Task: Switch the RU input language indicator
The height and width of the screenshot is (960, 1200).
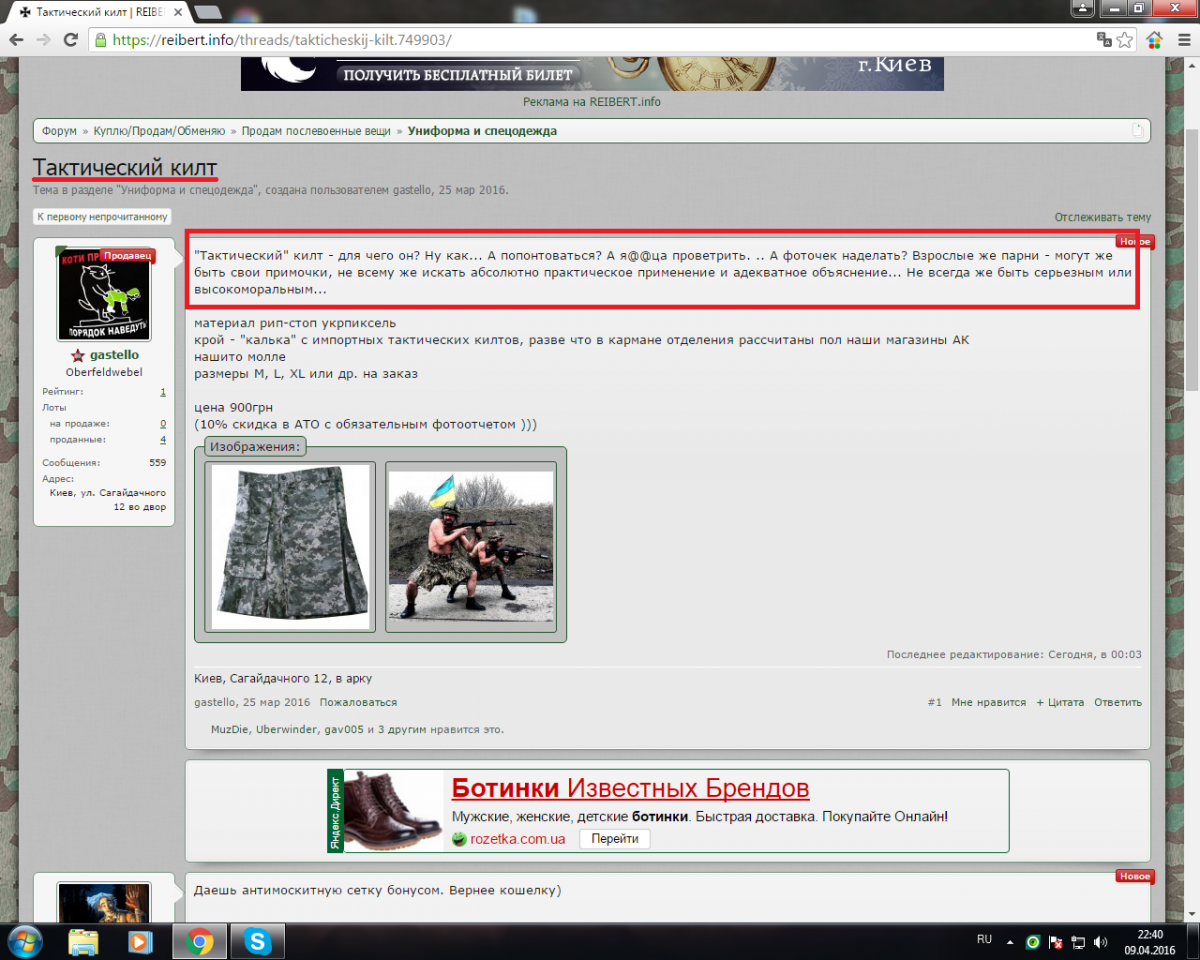Action: click(x=984, y=940)
